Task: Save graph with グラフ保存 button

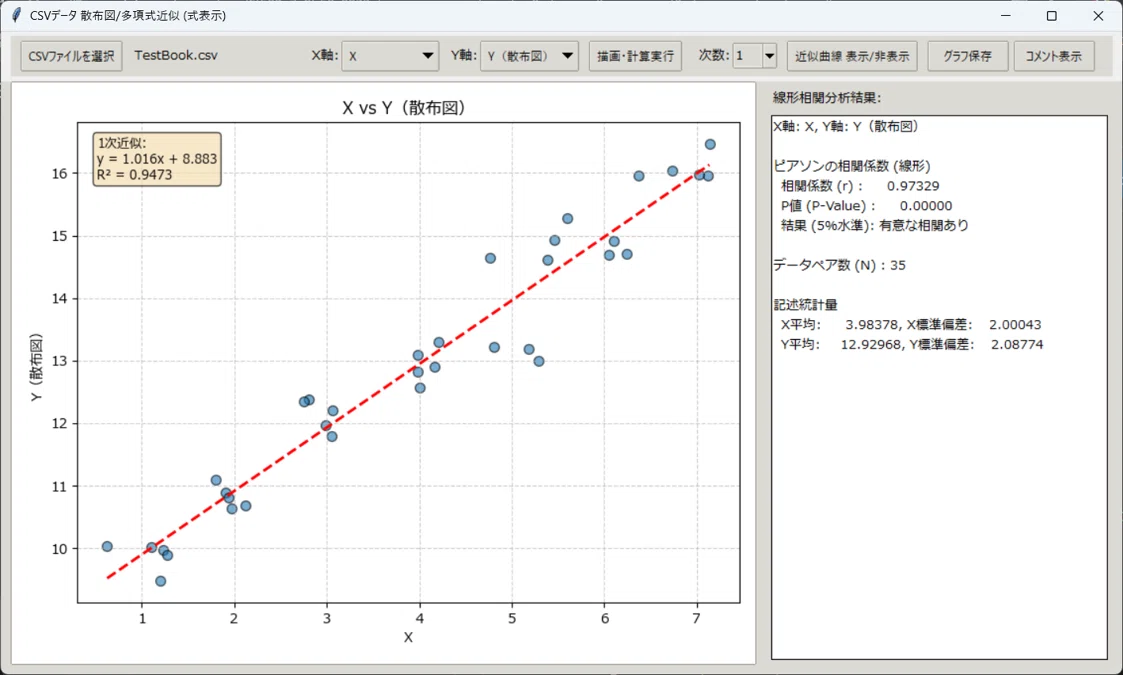Action: pyautogui.click(x=968, y=56)
